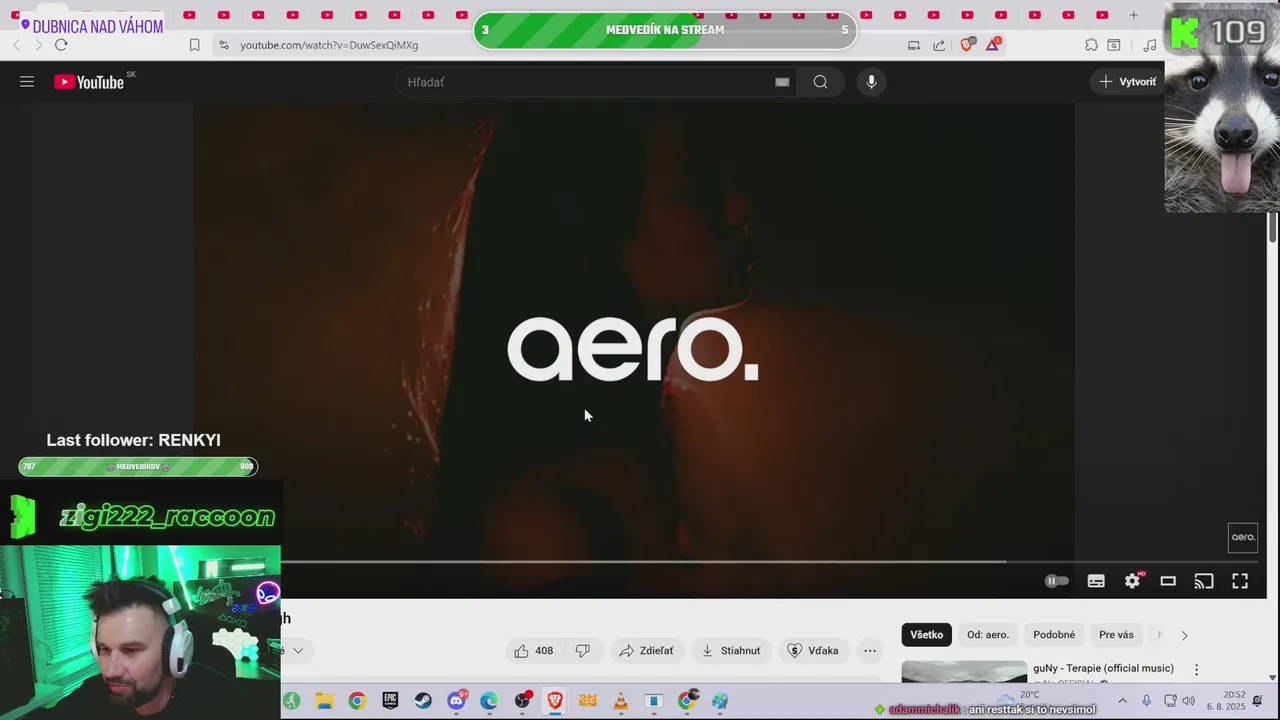
Task: Open Microsoft Edge from taskbar
Action: [x=489, y=701]
